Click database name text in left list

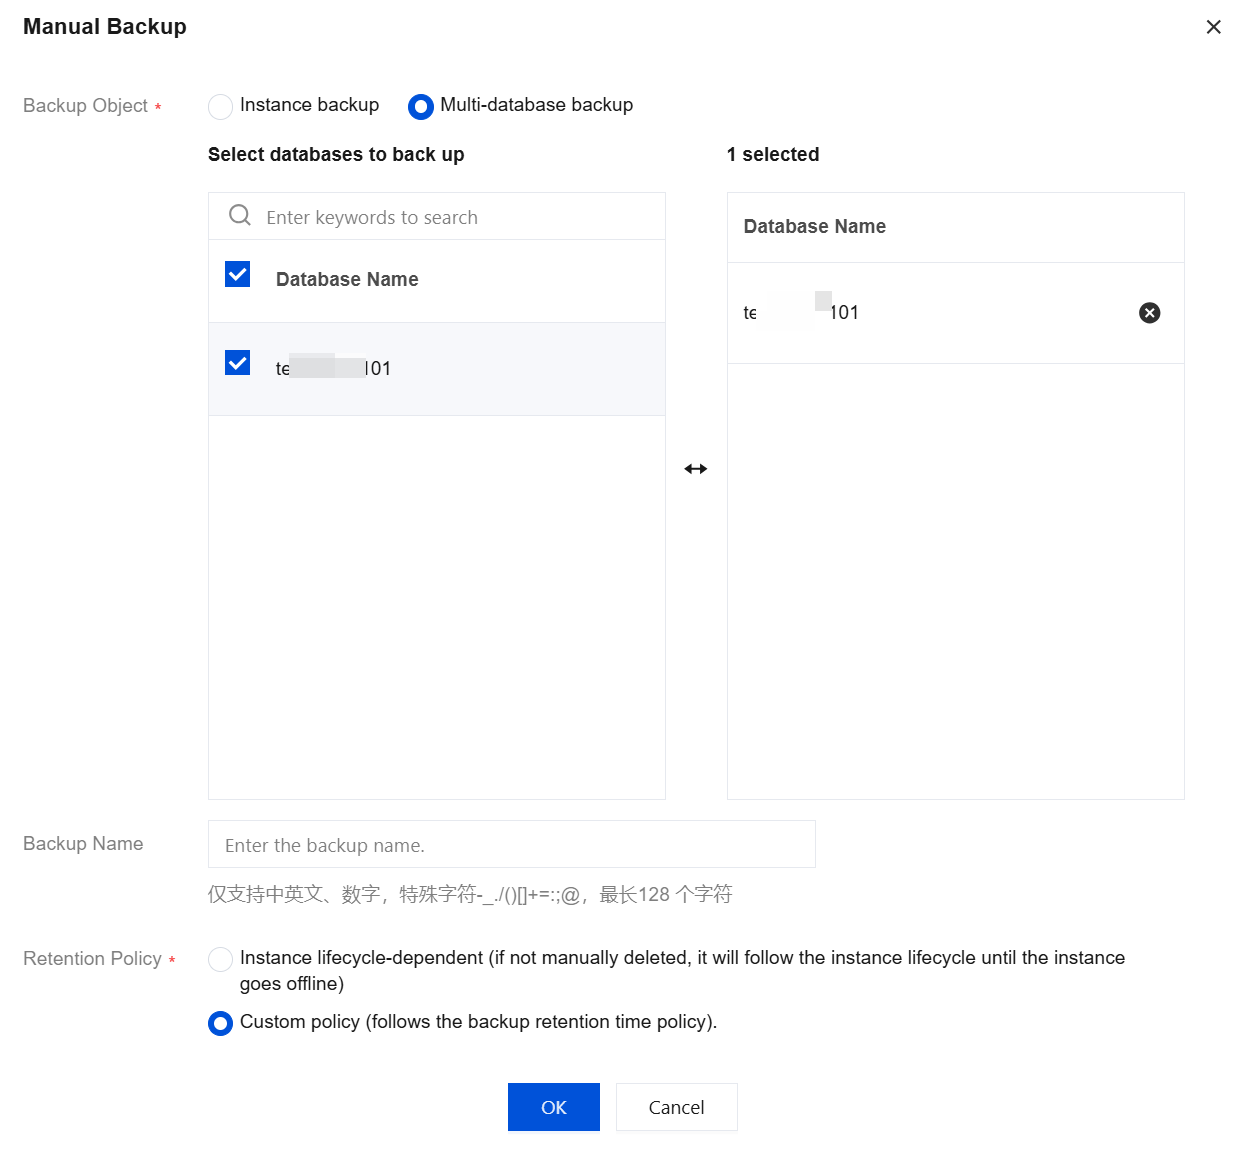coord(333,368)
